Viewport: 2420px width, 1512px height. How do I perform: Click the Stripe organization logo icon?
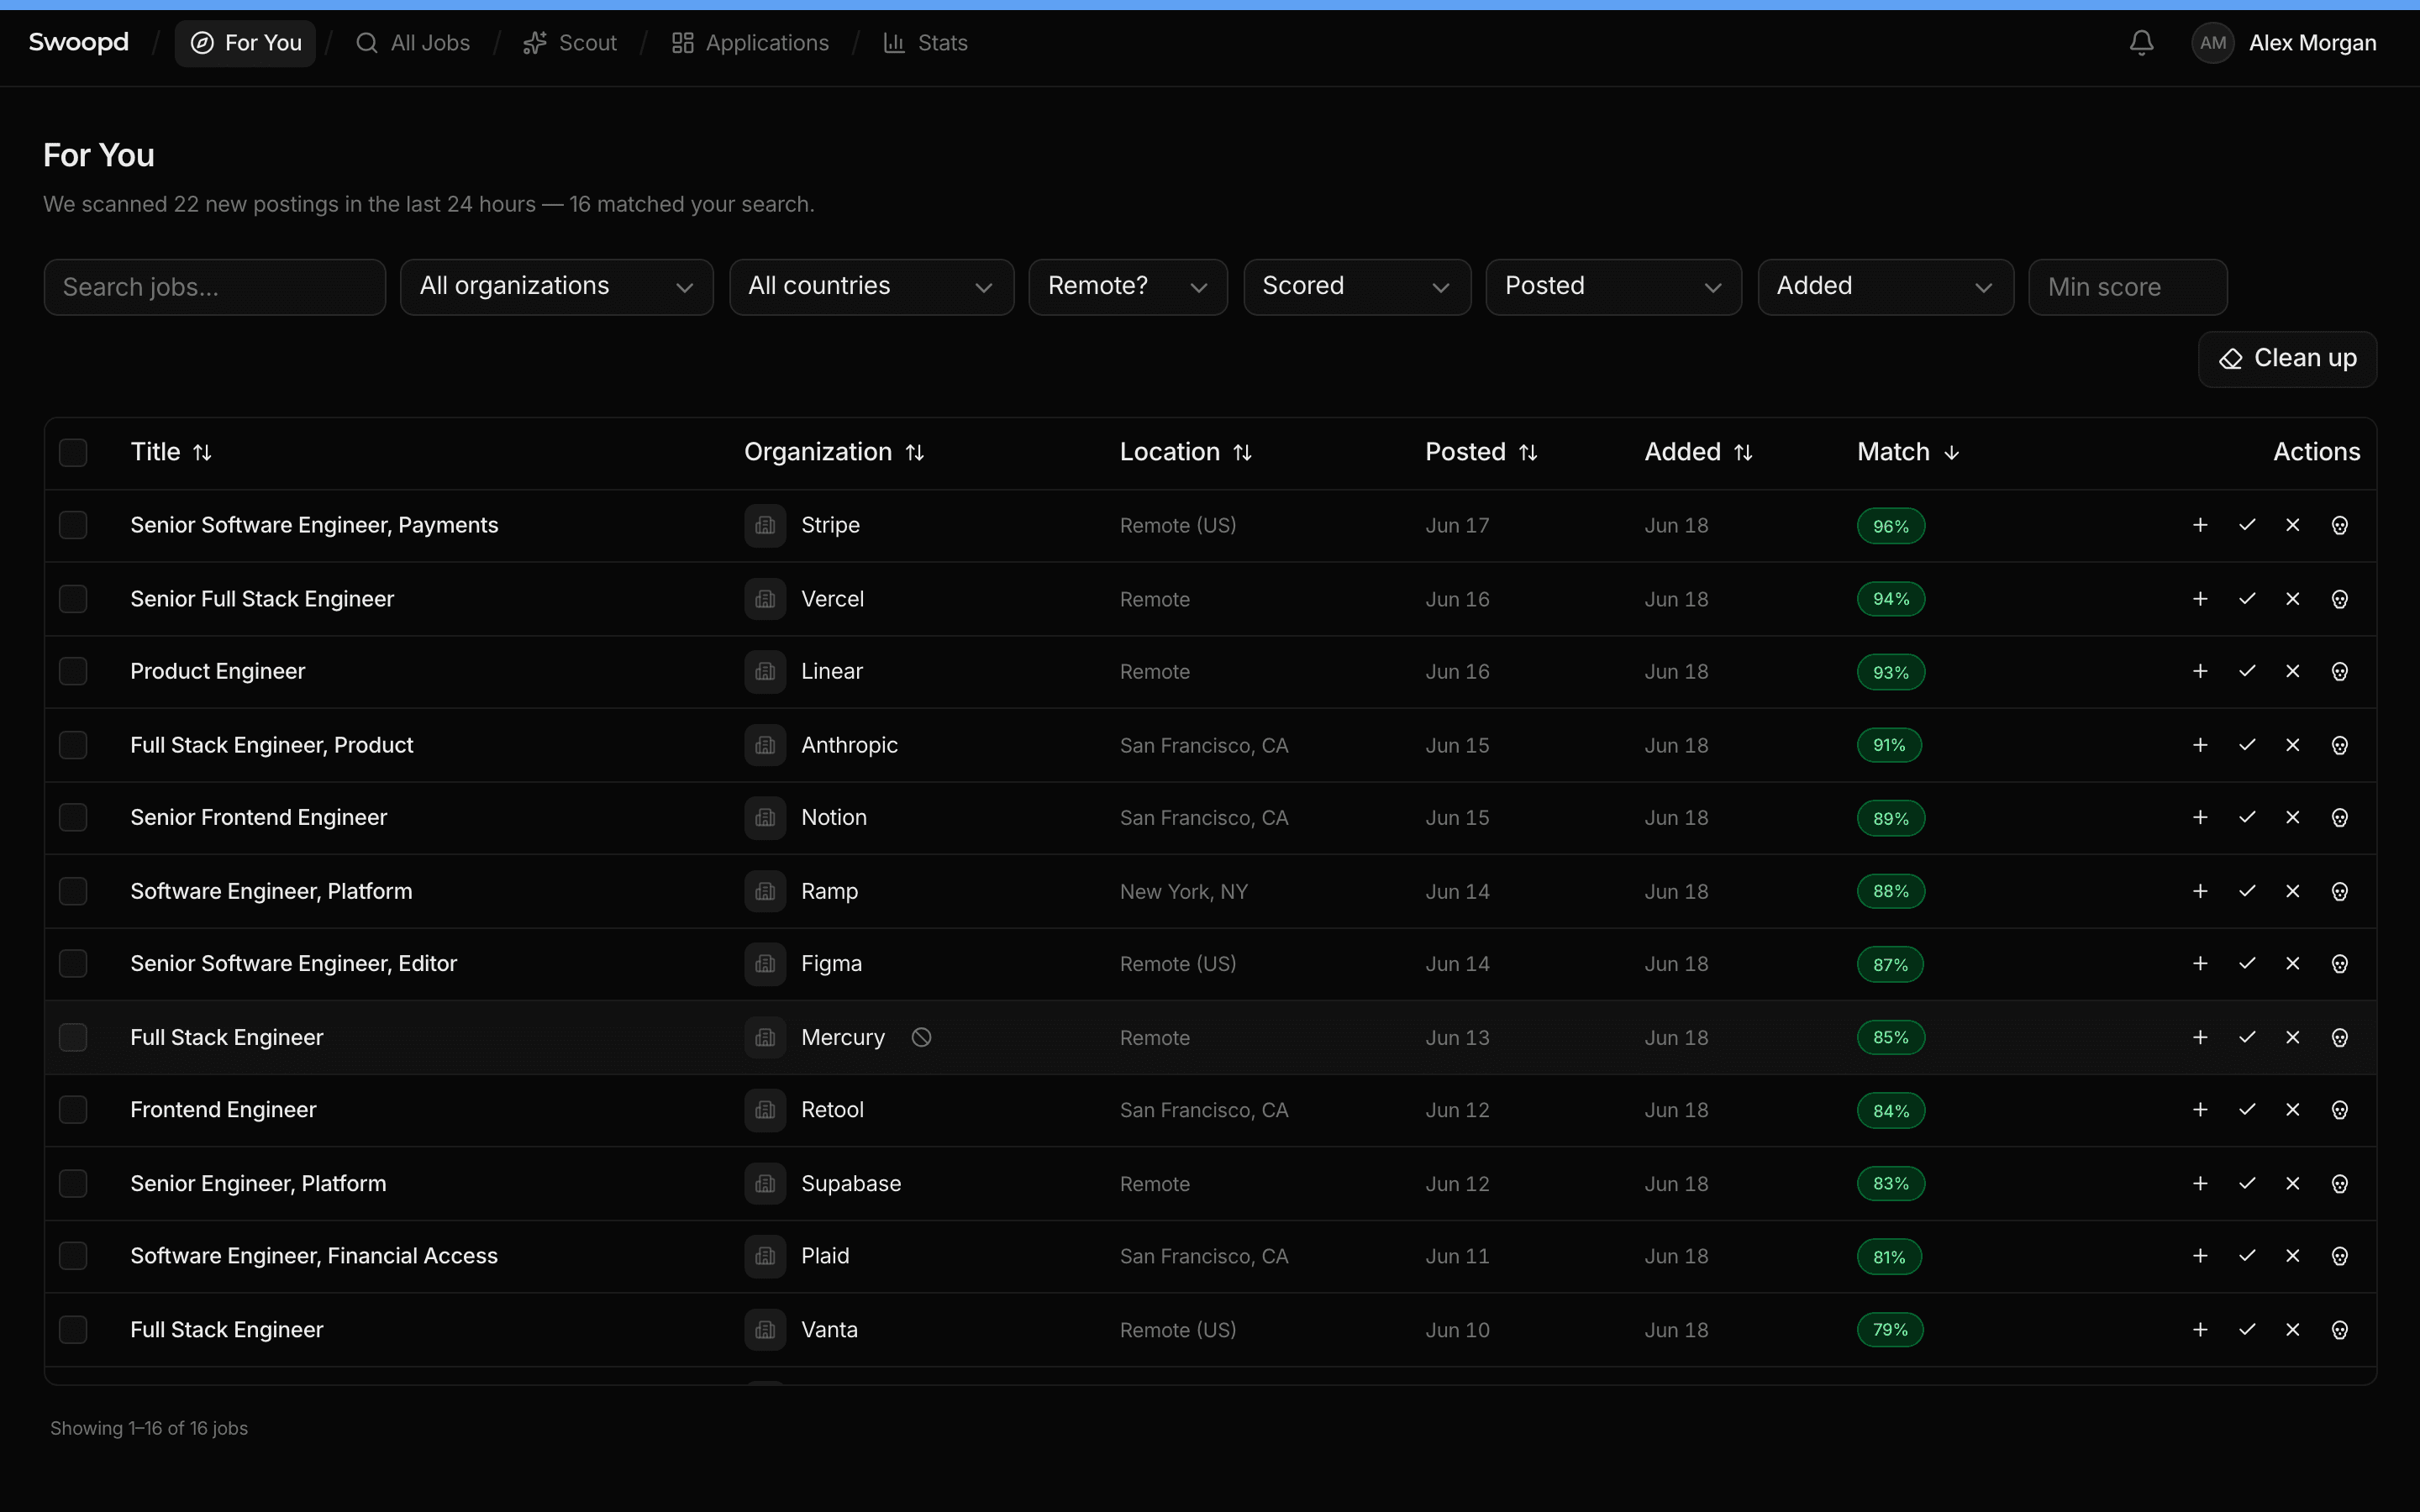pos(765,525)
